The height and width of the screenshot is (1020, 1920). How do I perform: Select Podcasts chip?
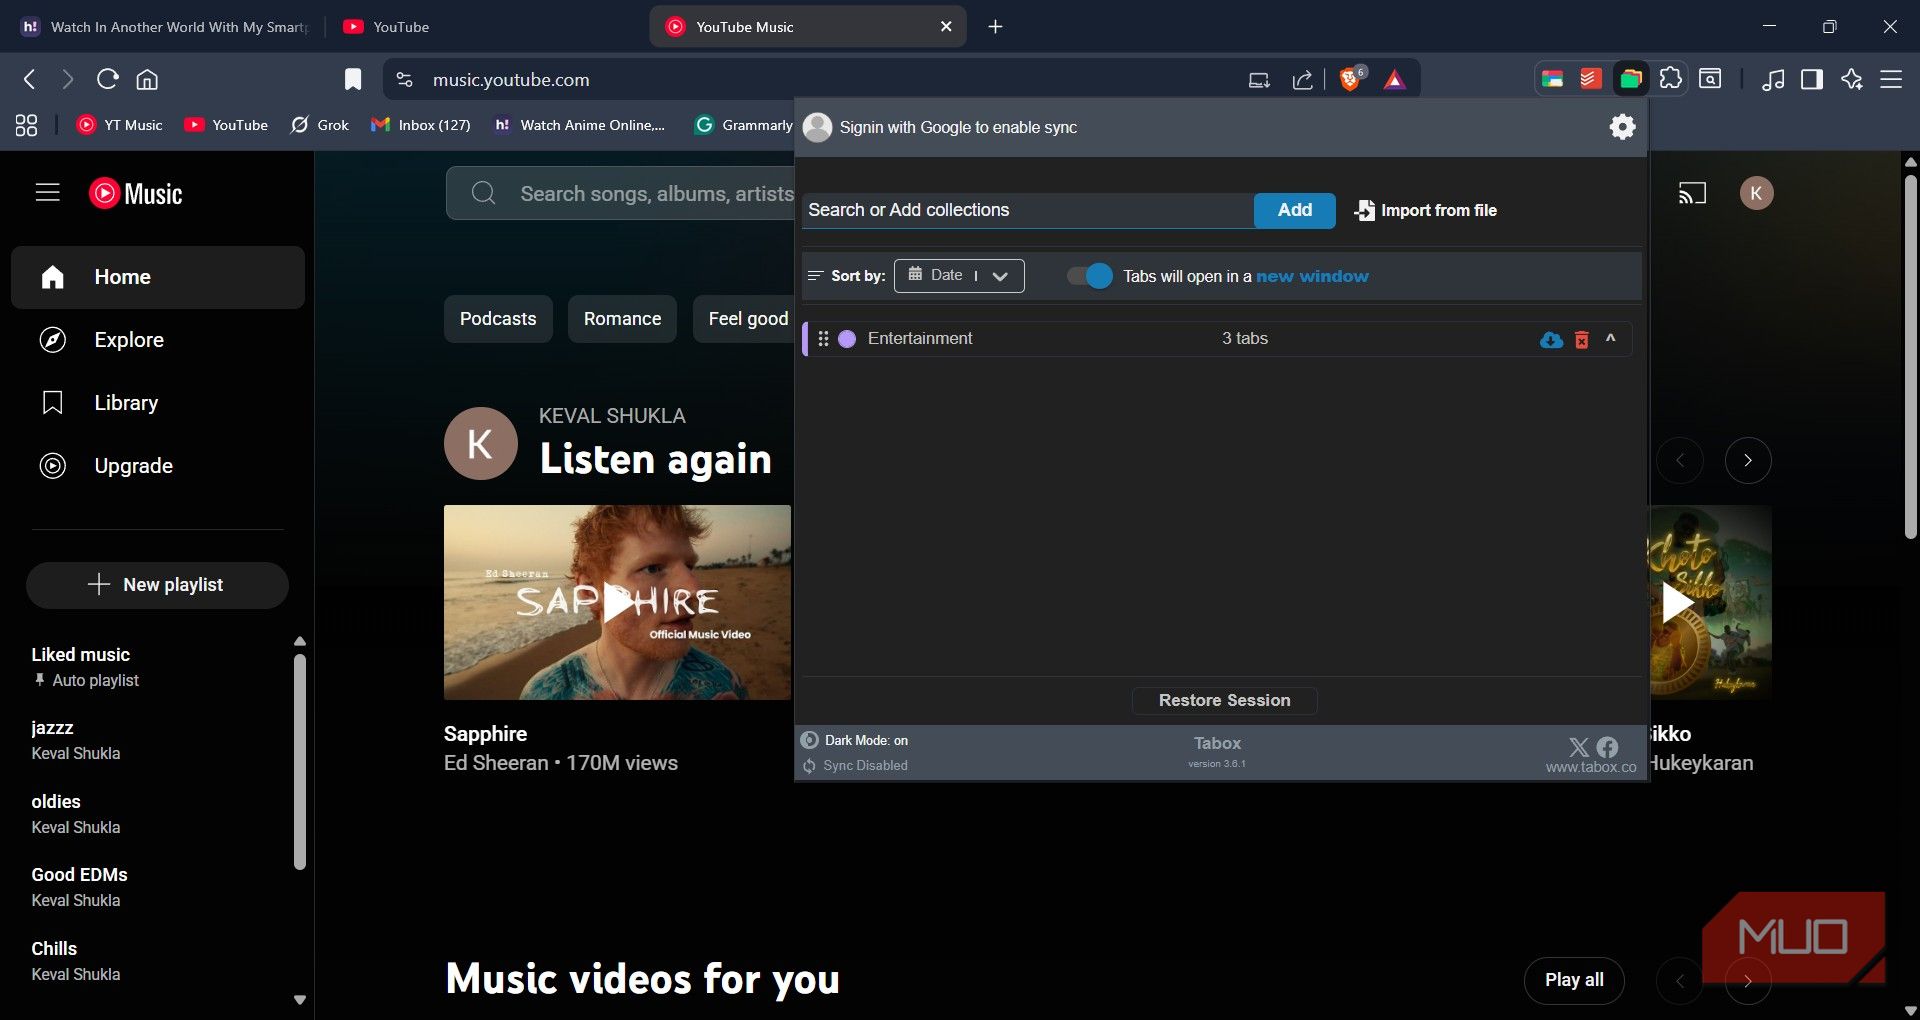[x=498, y=319]
